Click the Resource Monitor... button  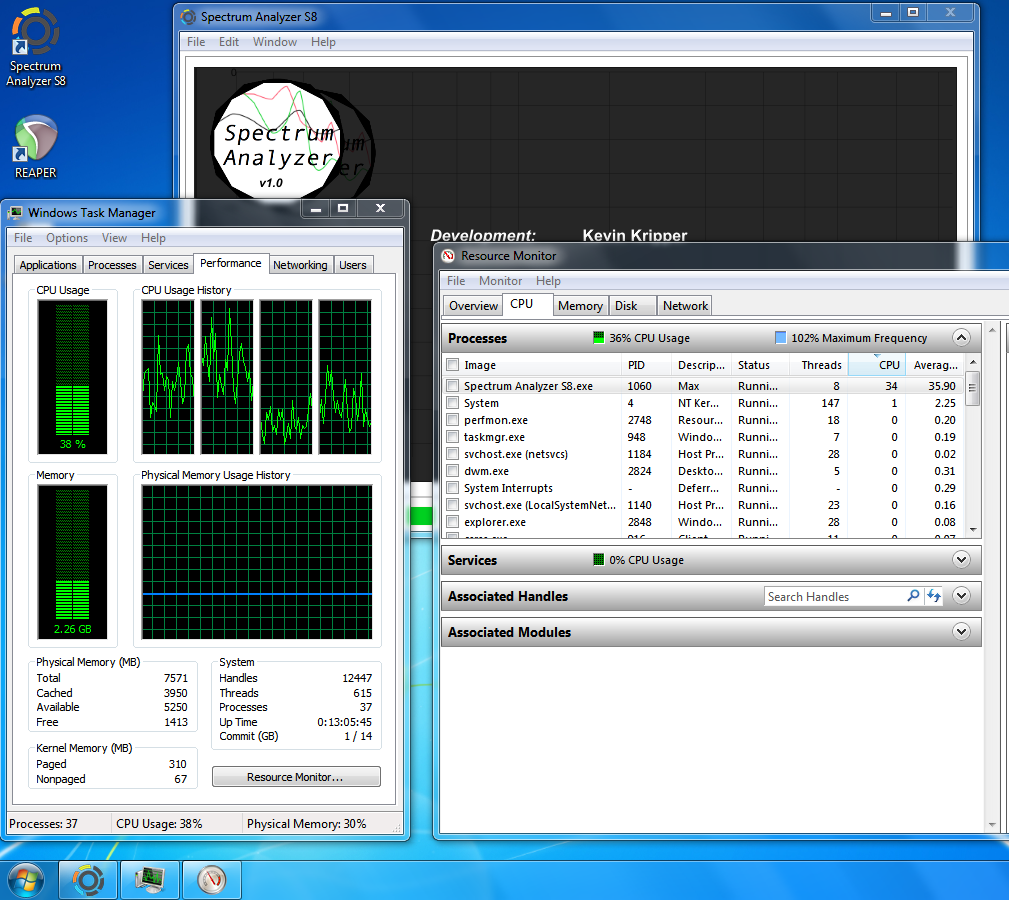tap(296, 776)
